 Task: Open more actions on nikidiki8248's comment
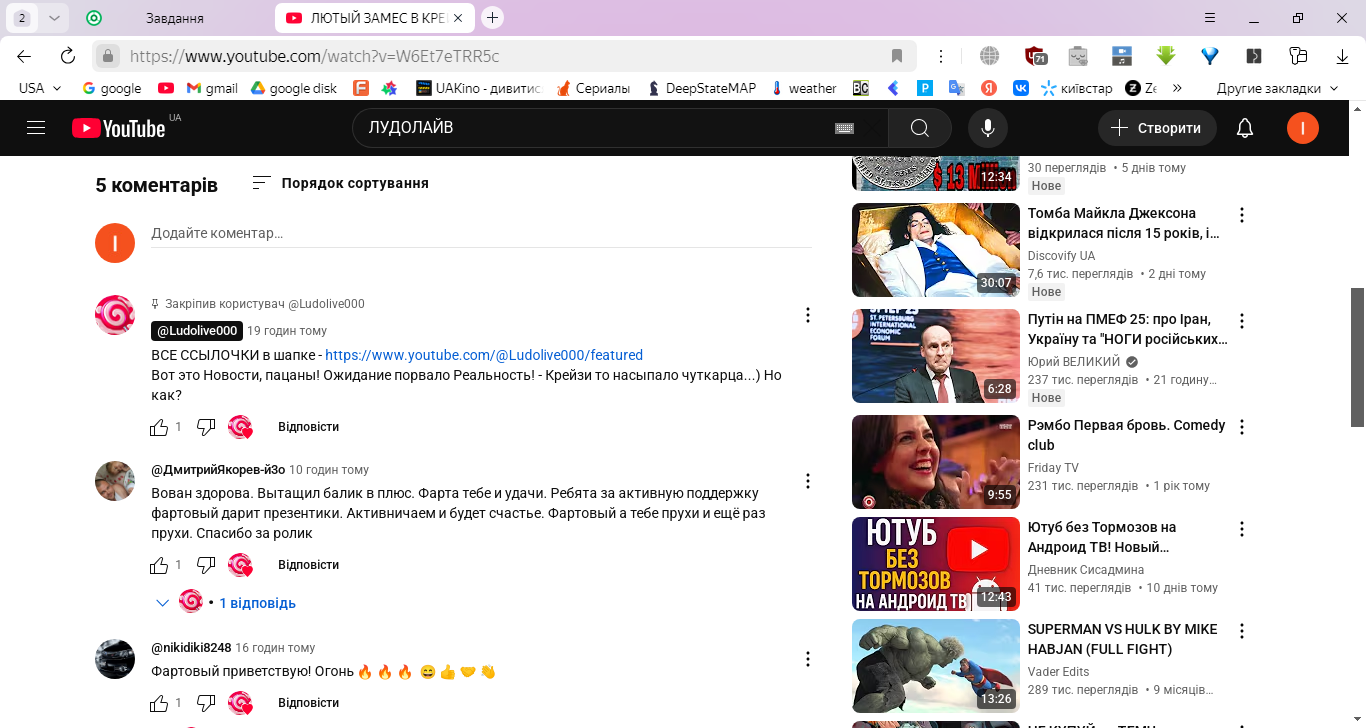coord(808,659)
